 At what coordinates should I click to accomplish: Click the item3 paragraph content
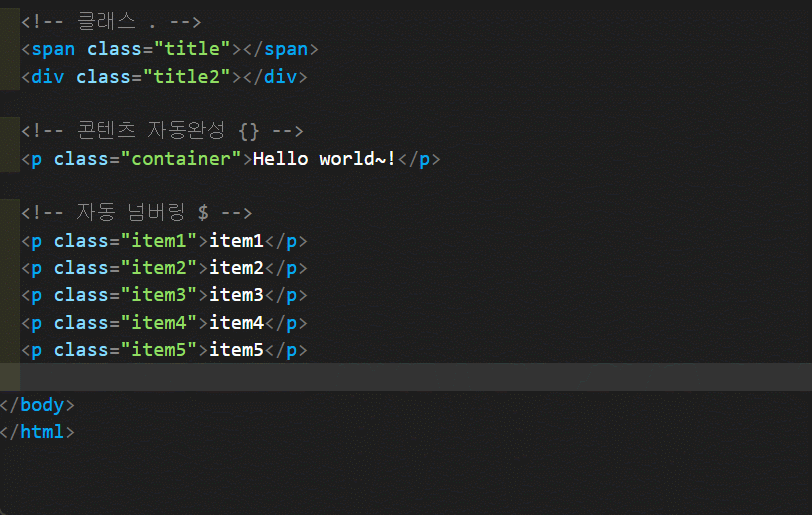[x=236, y=295]
